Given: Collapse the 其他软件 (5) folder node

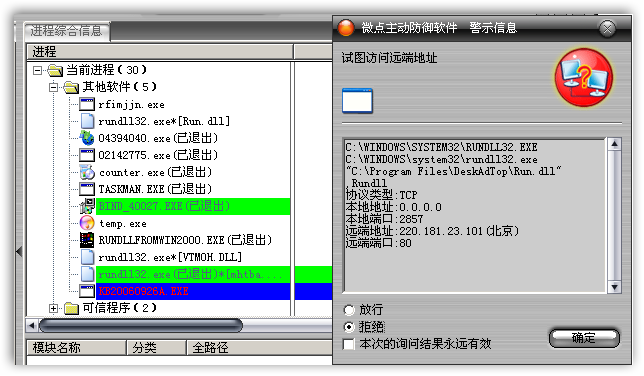Looking at the screenshot, I should click(x=53, y=87).
